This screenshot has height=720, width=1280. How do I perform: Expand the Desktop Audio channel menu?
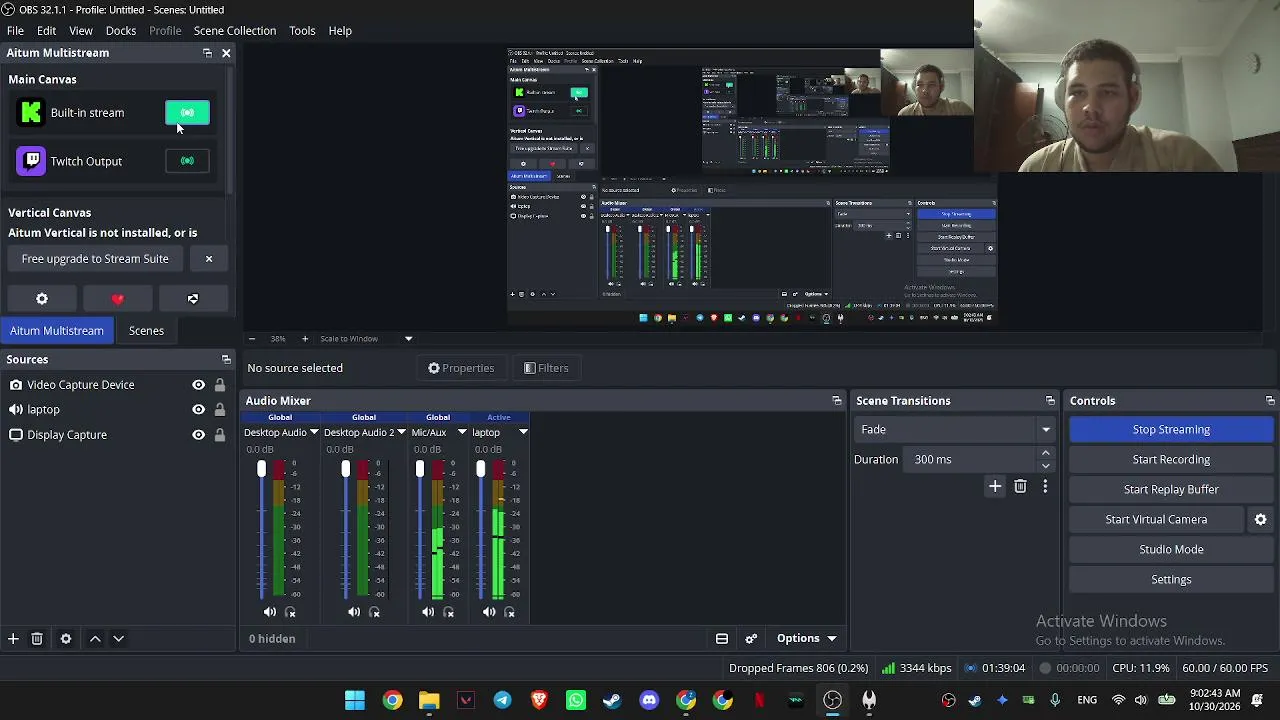point(314,433)
